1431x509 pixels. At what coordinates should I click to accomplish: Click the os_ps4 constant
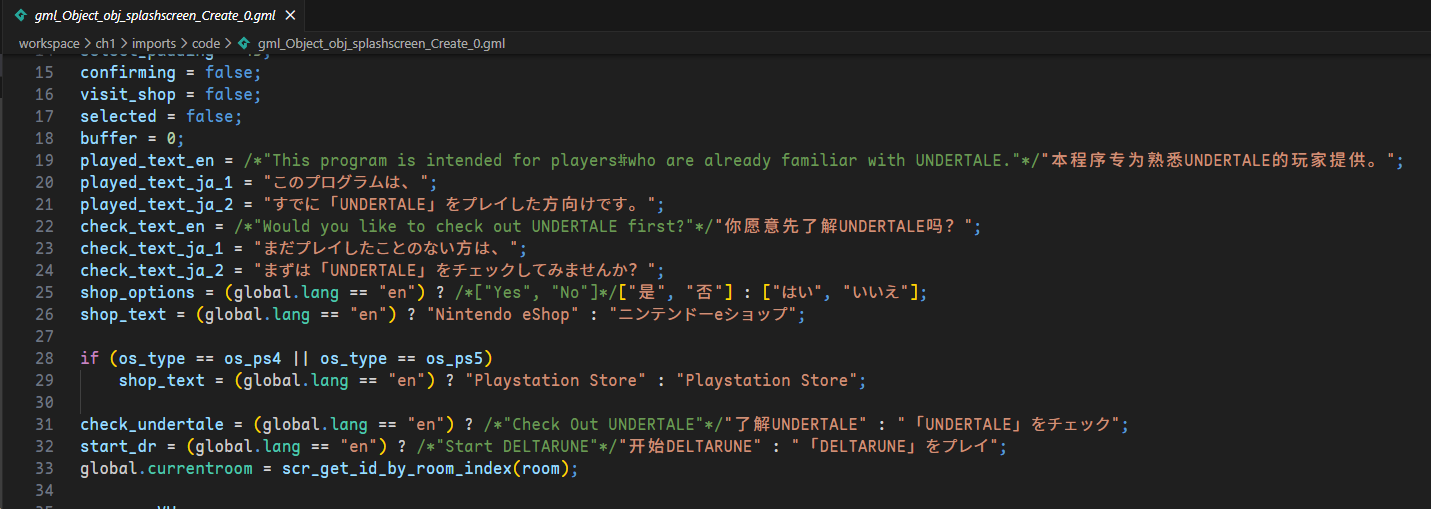pyautogui.click(x=254, y=358)
